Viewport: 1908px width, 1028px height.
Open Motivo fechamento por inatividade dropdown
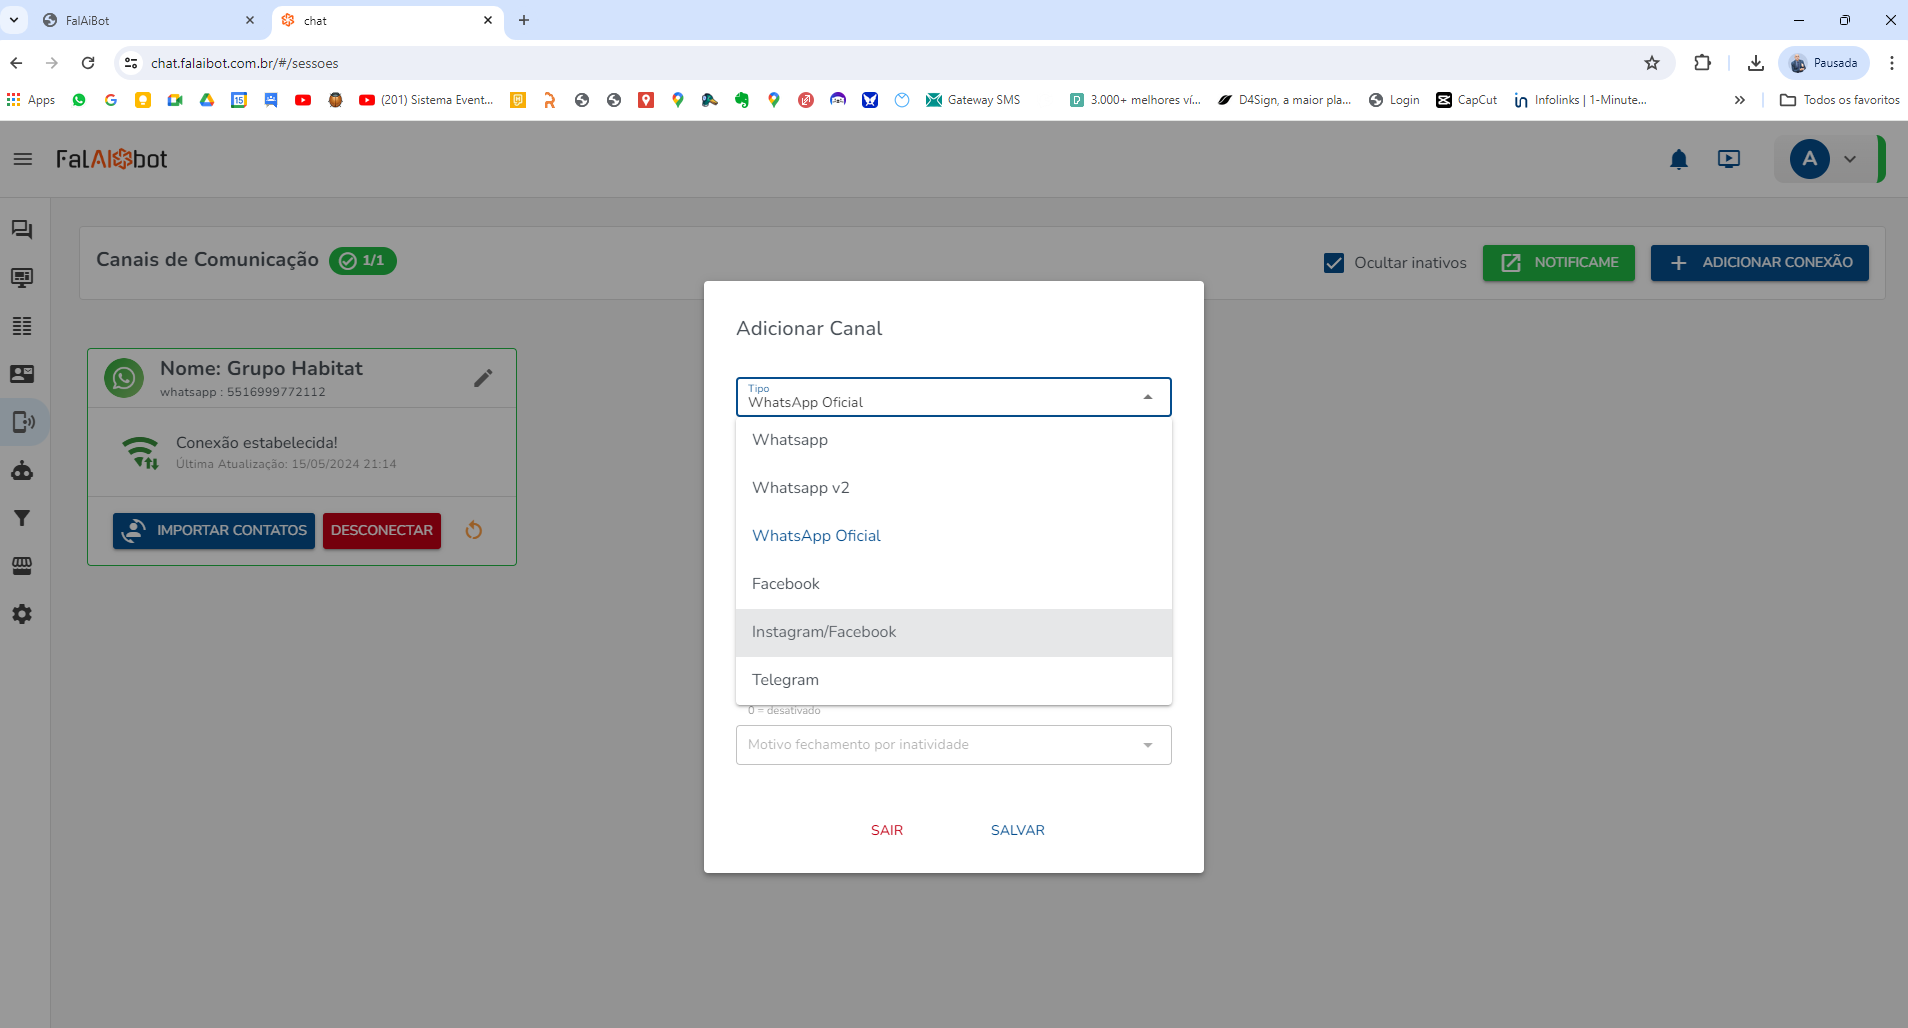954,745
